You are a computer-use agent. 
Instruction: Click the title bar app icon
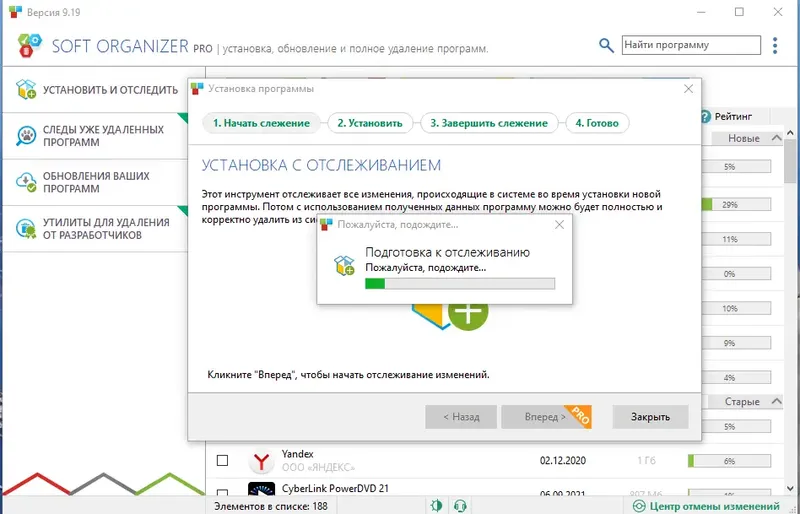click(15, 11)
